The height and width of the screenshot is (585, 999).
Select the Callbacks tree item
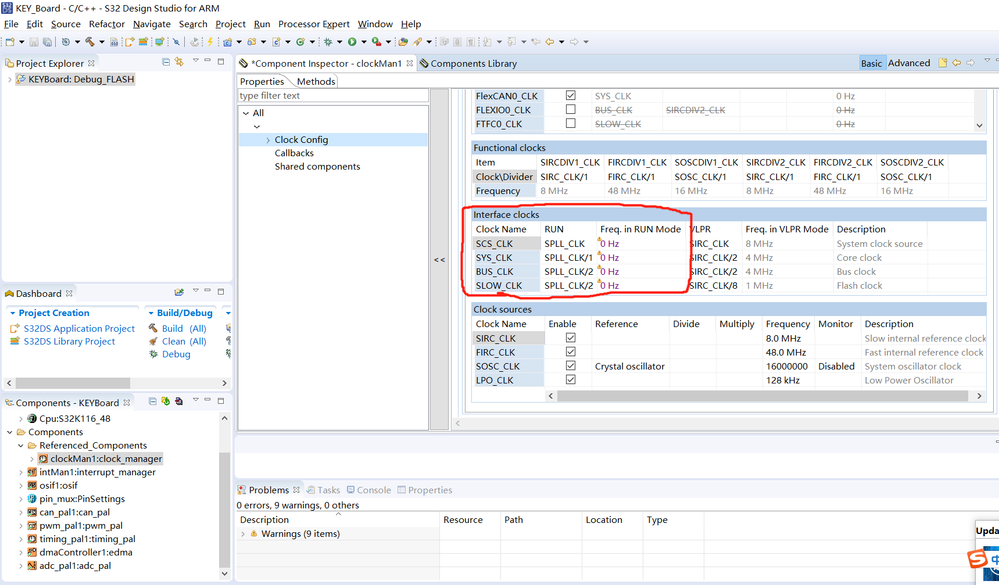[294, 153]
